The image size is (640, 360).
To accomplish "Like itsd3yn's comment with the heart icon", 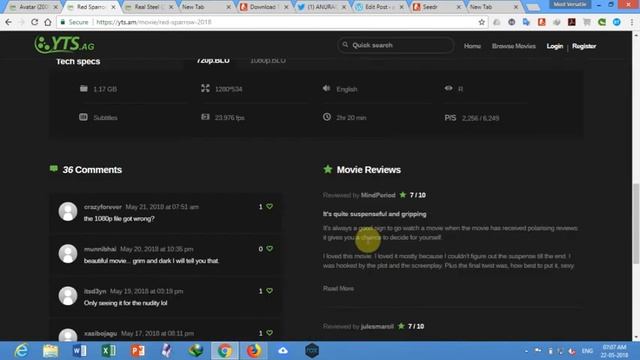I will point(269,291).
